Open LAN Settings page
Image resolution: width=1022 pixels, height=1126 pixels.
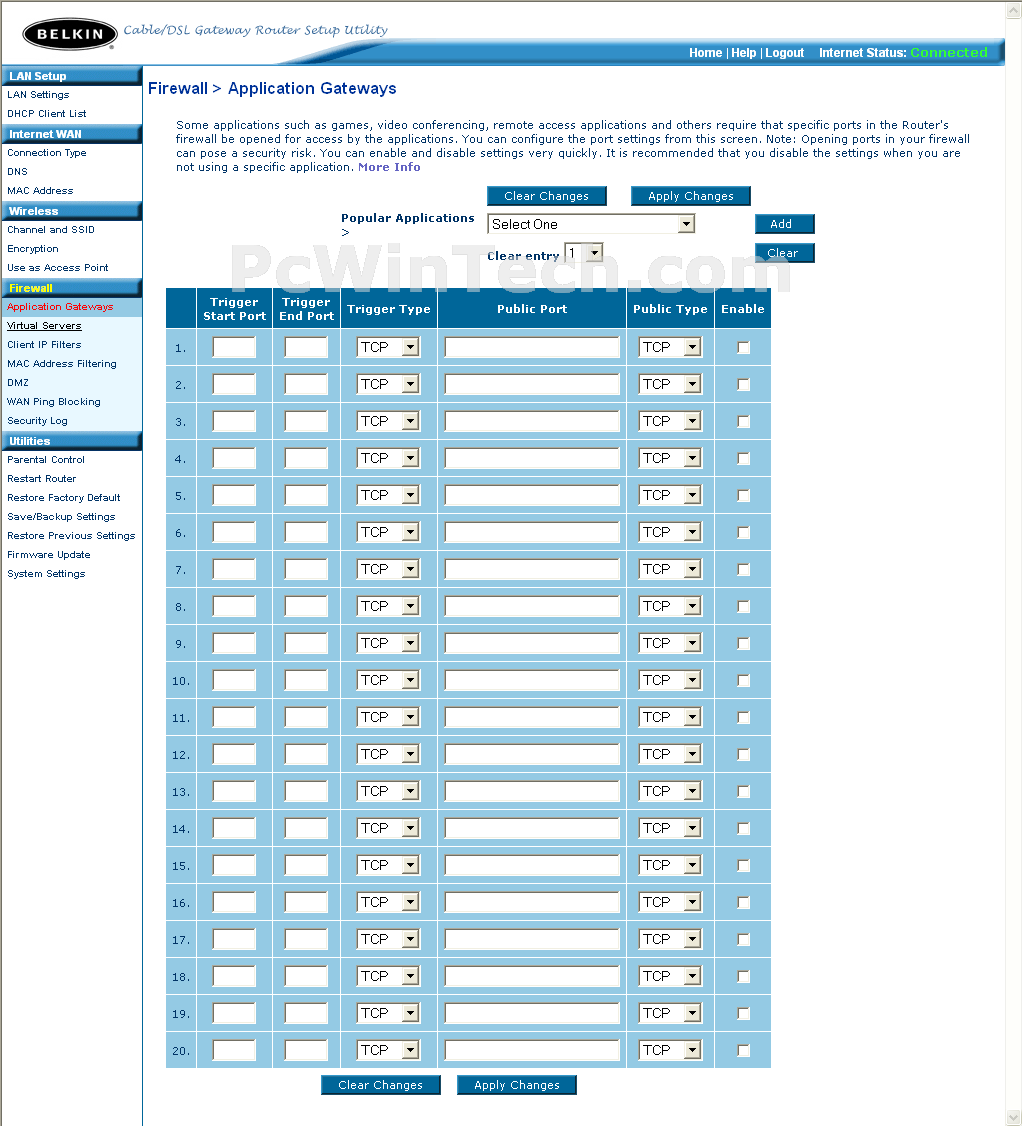(x=38, y=95)
